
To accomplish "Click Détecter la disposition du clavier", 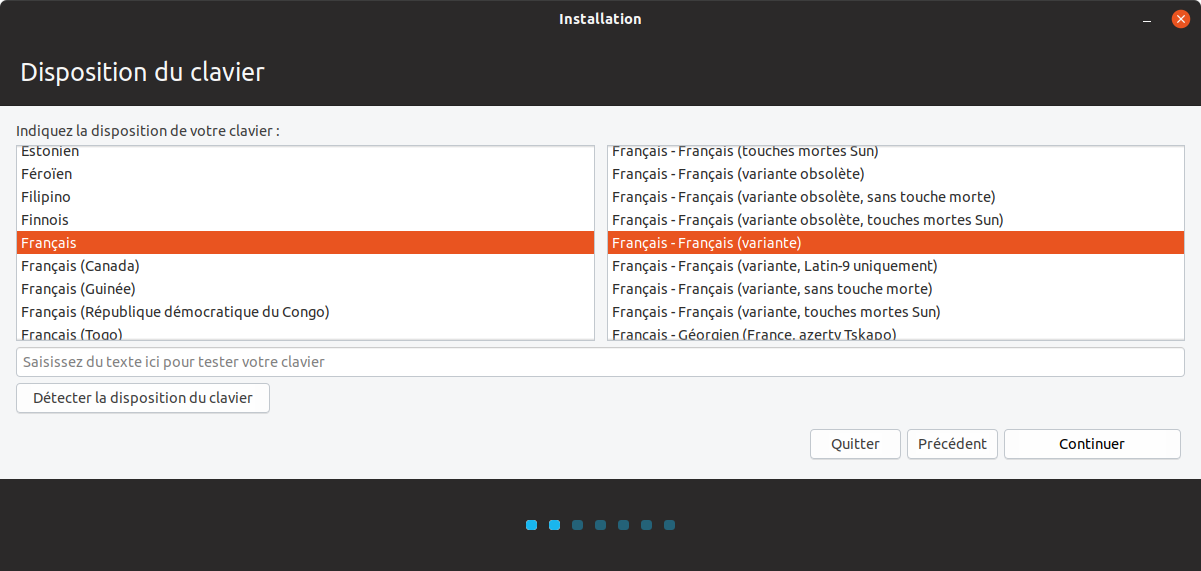I will [x=143, y=398].
